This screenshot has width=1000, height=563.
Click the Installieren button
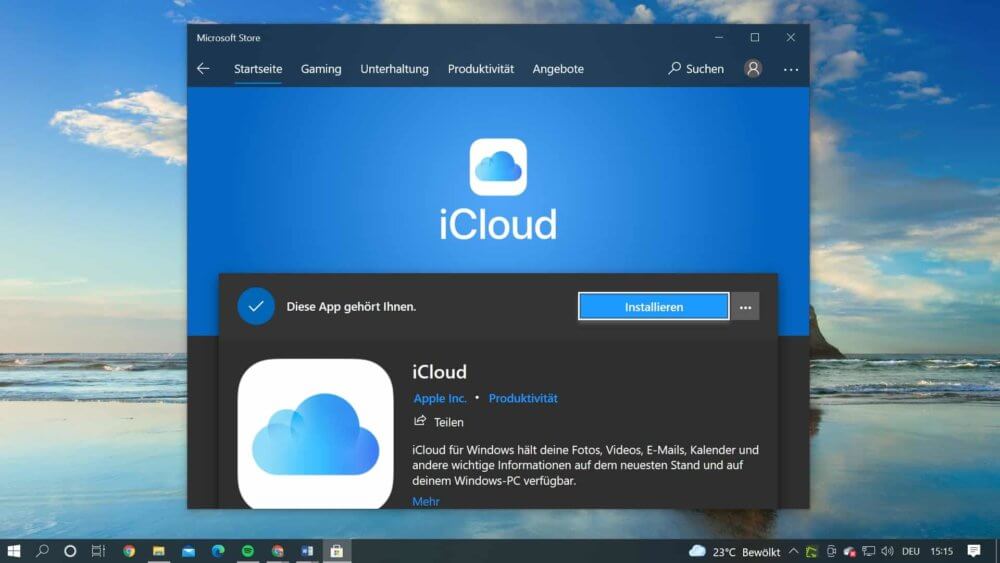tap(654, 307)
